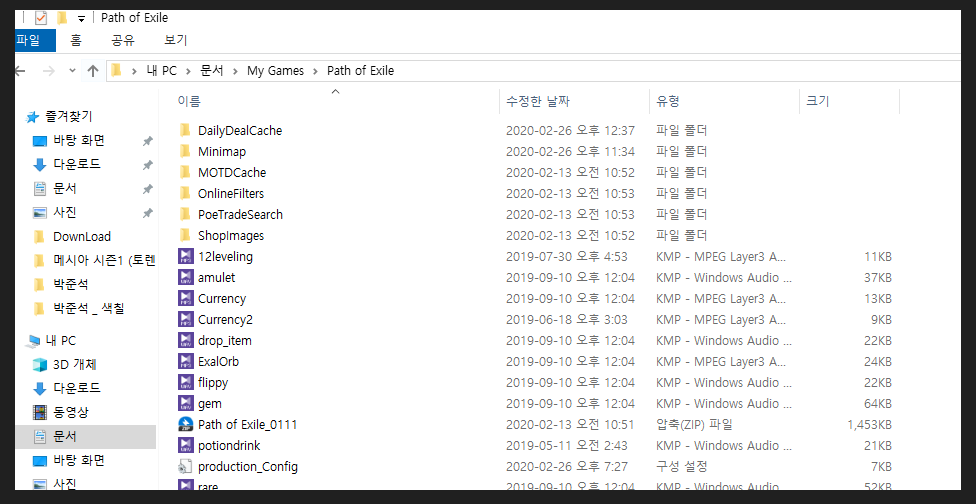
Task: Select the potiondrink audio file icon
Action: pyautogui.click(x=185, y=446)
